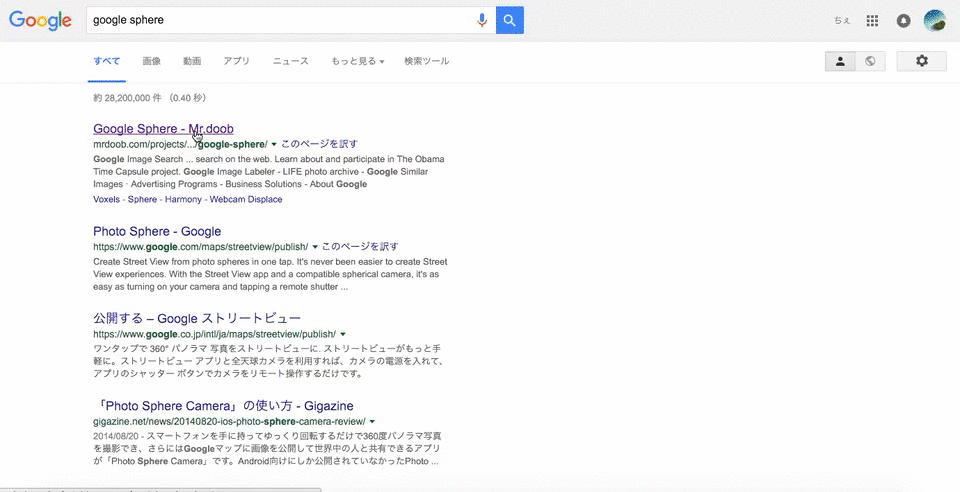Viewport: 960px width, 492px height.
Task: Open the Harmony sitelink
Action: point(183,199)
